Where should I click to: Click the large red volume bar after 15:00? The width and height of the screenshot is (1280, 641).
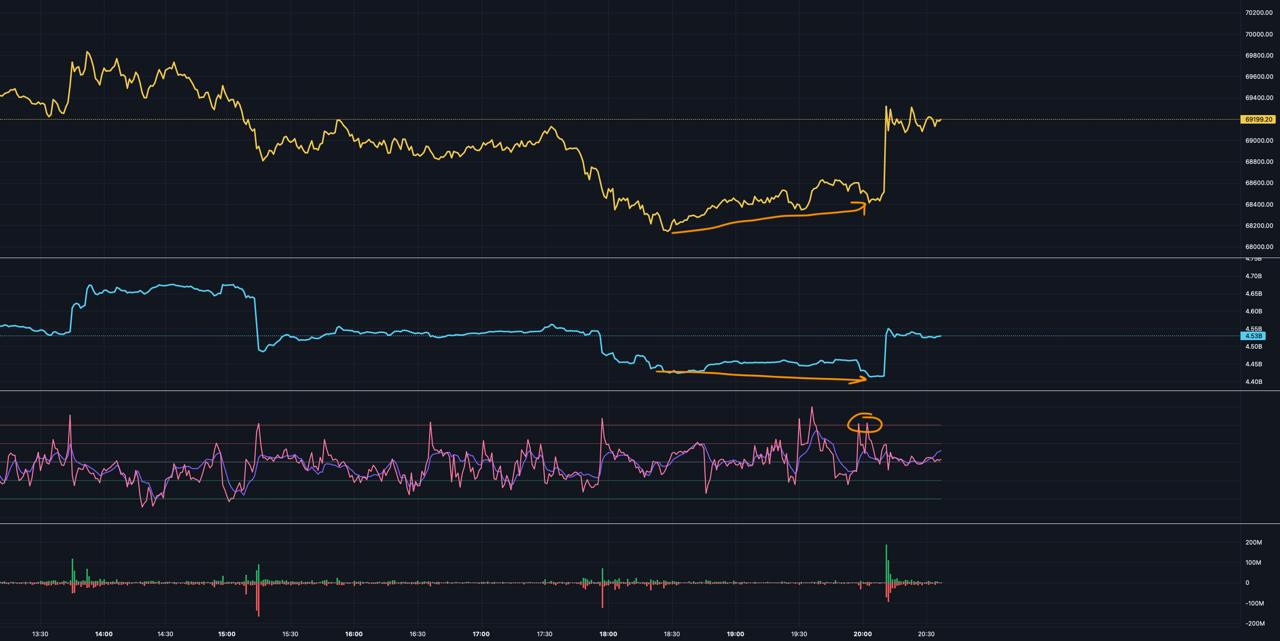click(258, 598)
